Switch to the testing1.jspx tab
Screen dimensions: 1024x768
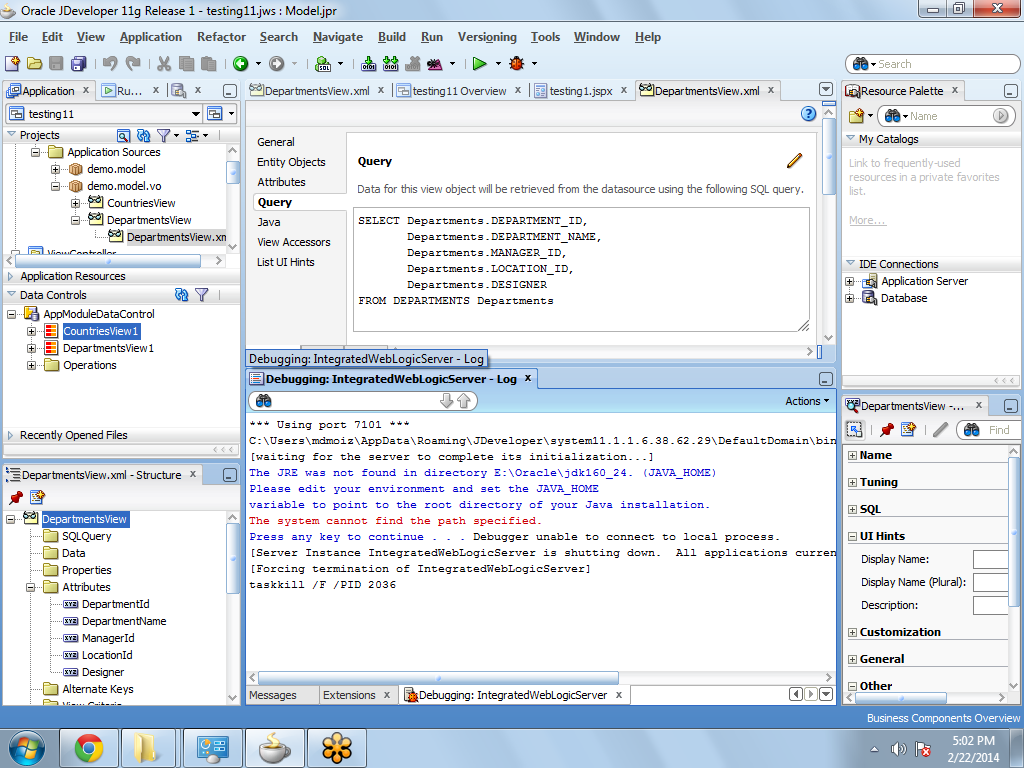[x=580, y=91]
